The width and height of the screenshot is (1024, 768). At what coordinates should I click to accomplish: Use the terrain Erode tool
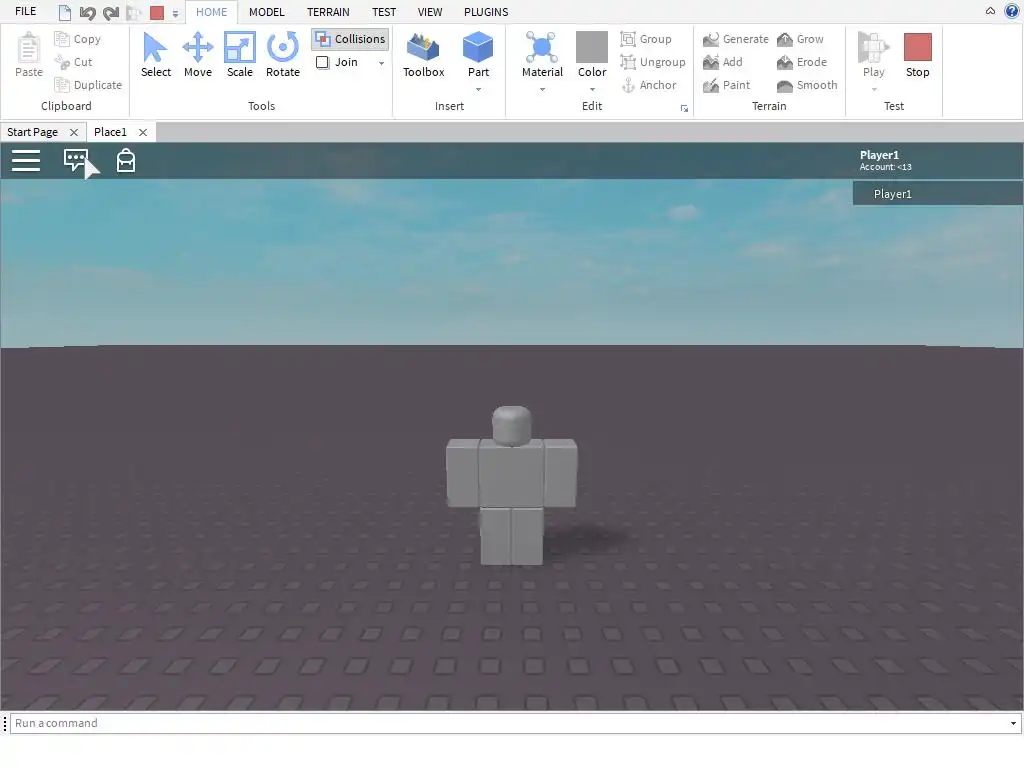(x=802, y=62)
